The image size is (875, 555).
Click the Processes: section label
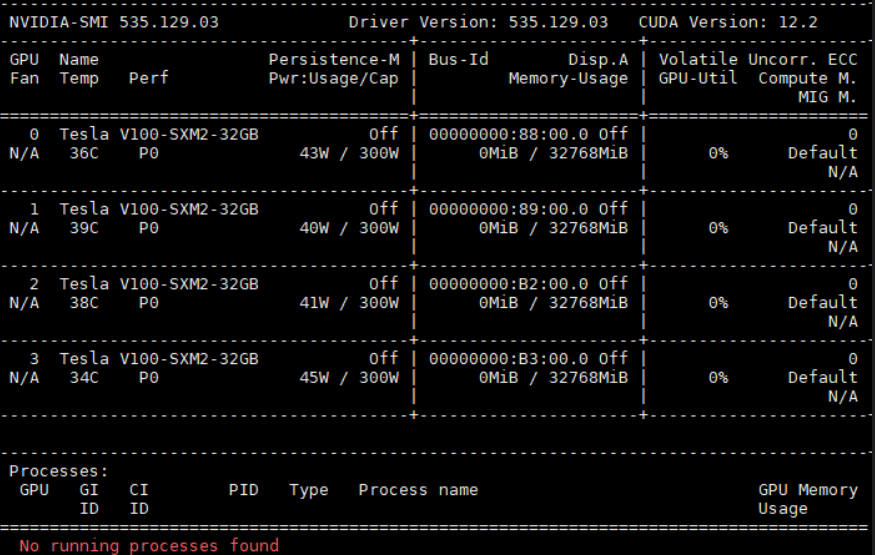[59, 471]
